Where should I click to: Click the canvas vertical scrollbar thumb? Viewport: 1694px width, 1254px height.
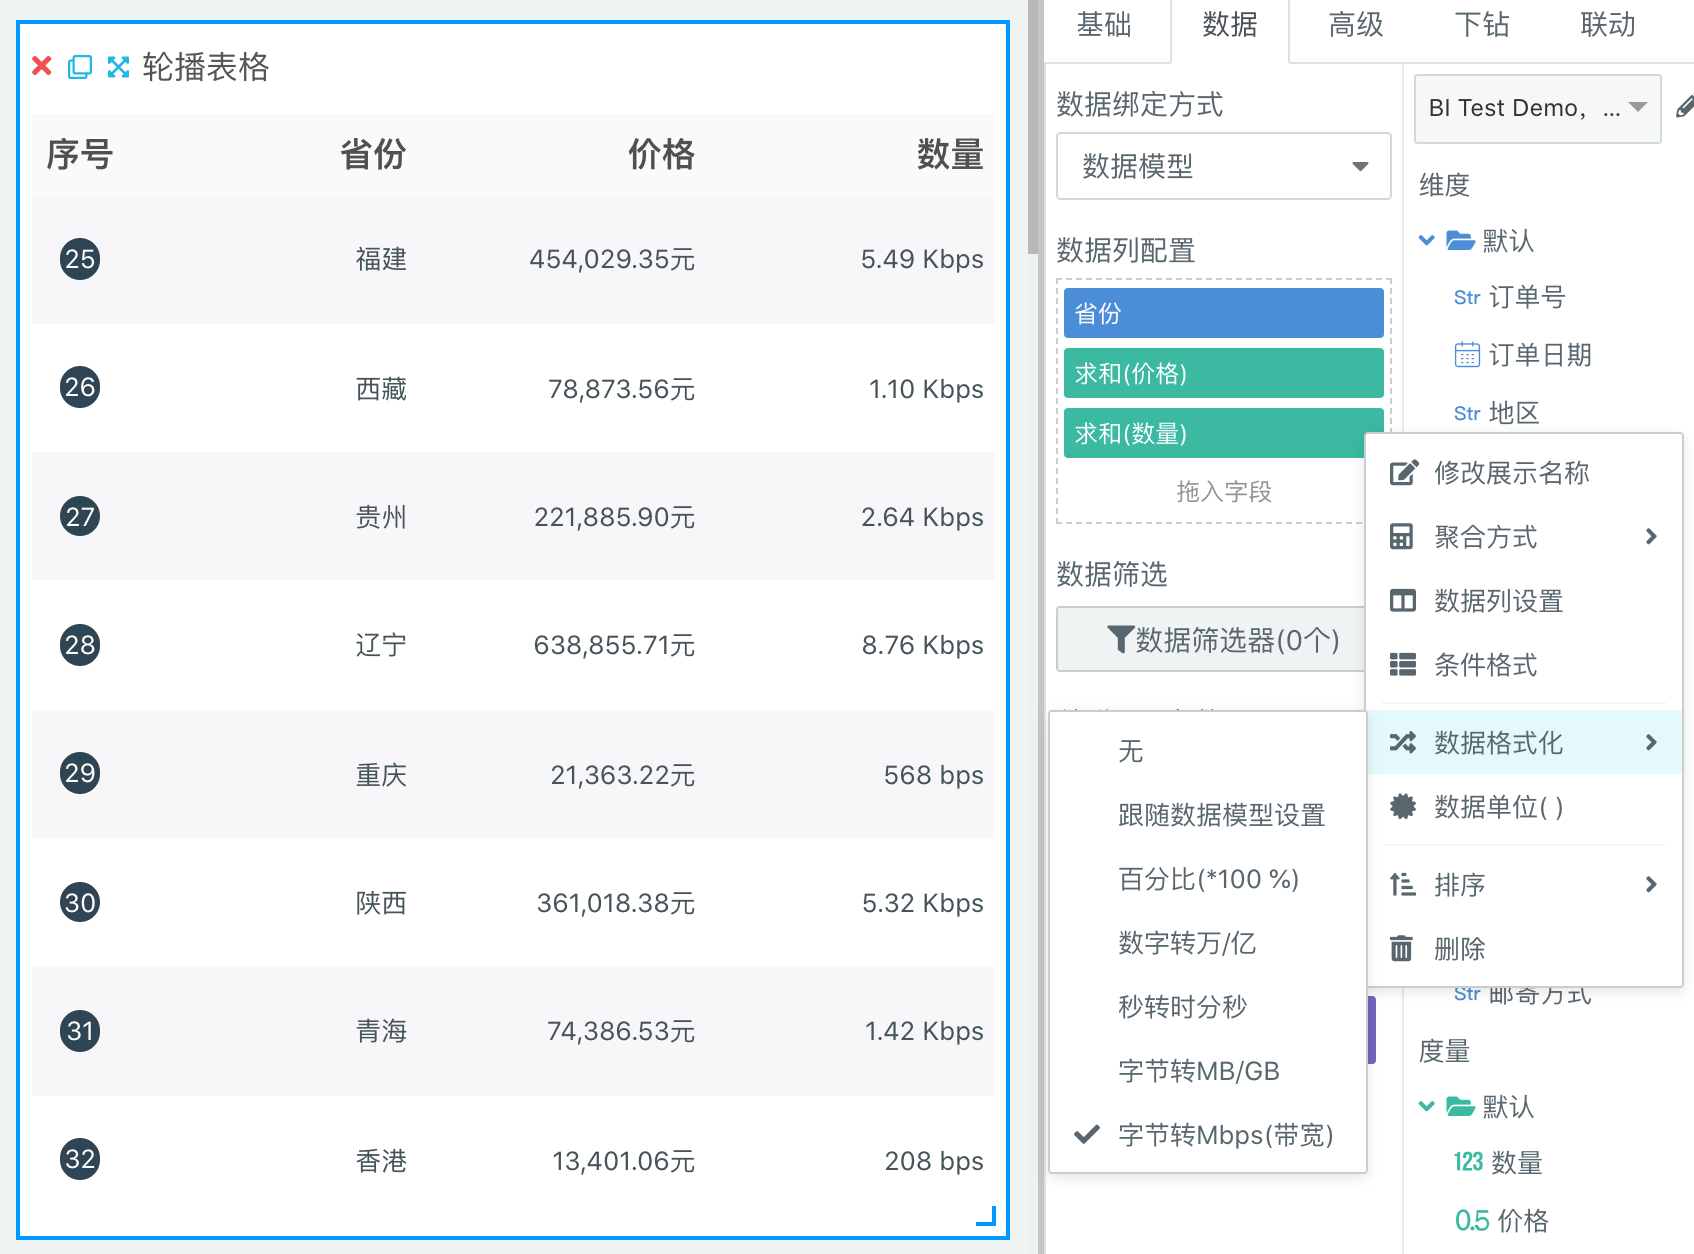point(1034,127)
